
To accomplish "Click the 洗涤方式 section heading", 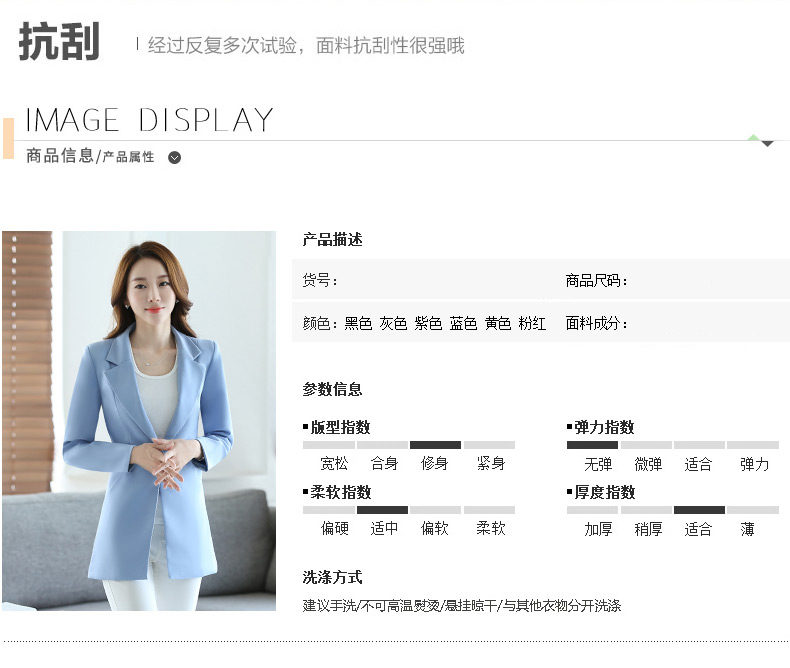I will click(332, 577).
